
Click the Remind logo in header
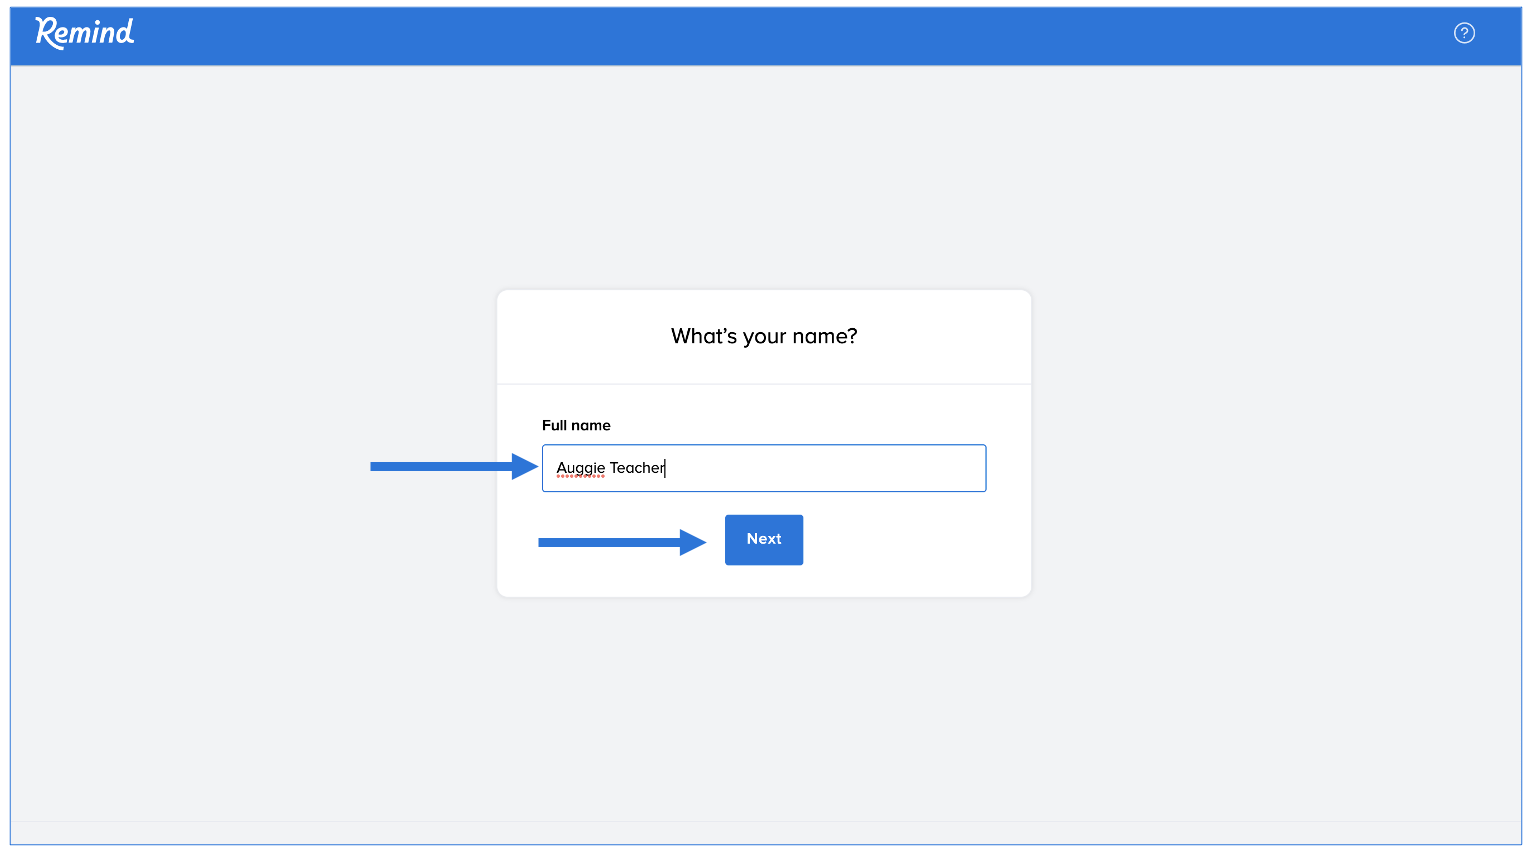tap(85, 33)
